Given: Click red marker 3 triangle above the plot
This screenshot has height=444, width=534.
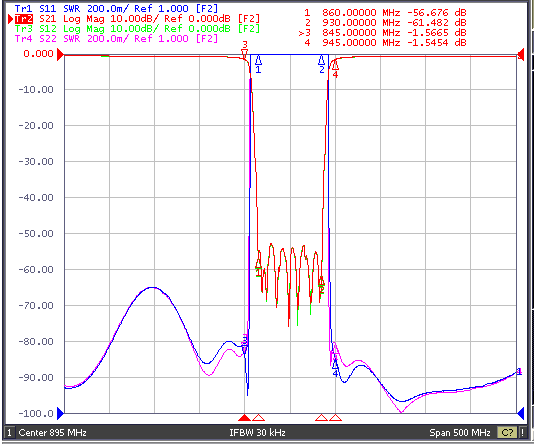Looking at the screenshot, I should 245,53.
